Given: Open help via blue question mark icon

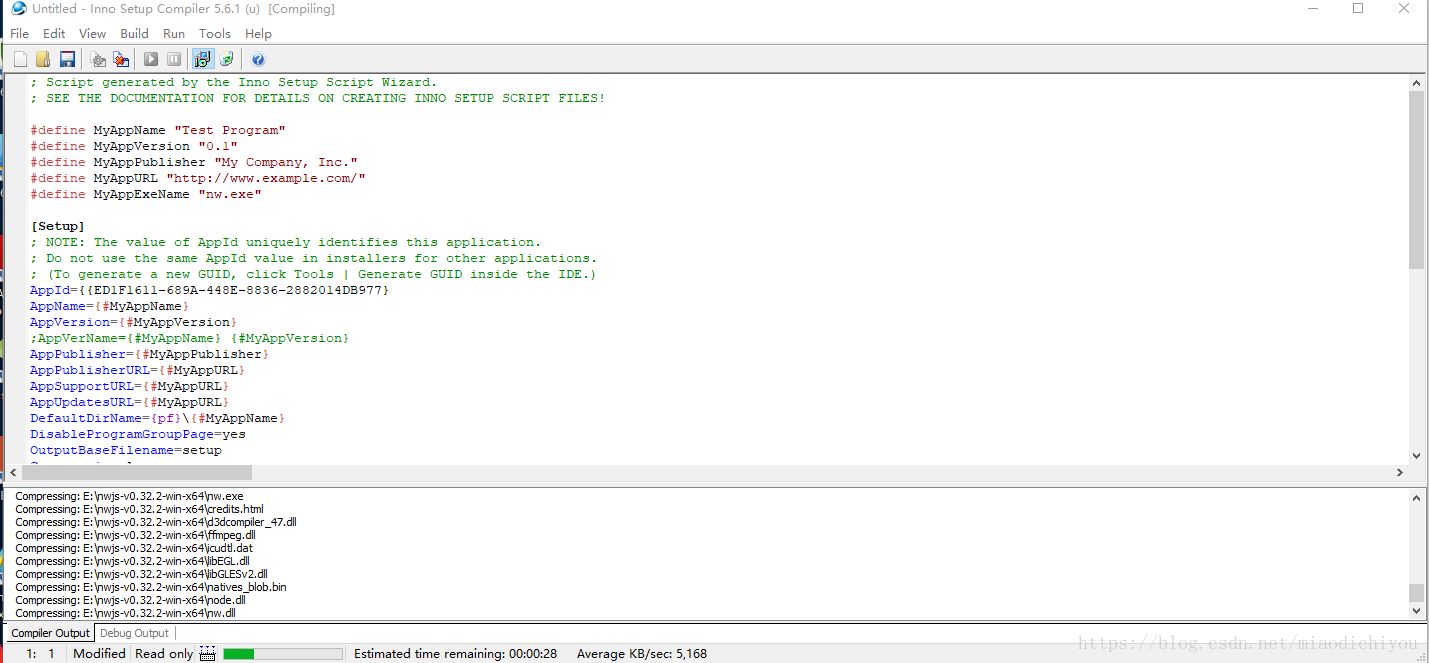Looking at the screenshot, I should click(x=258, y=59).
